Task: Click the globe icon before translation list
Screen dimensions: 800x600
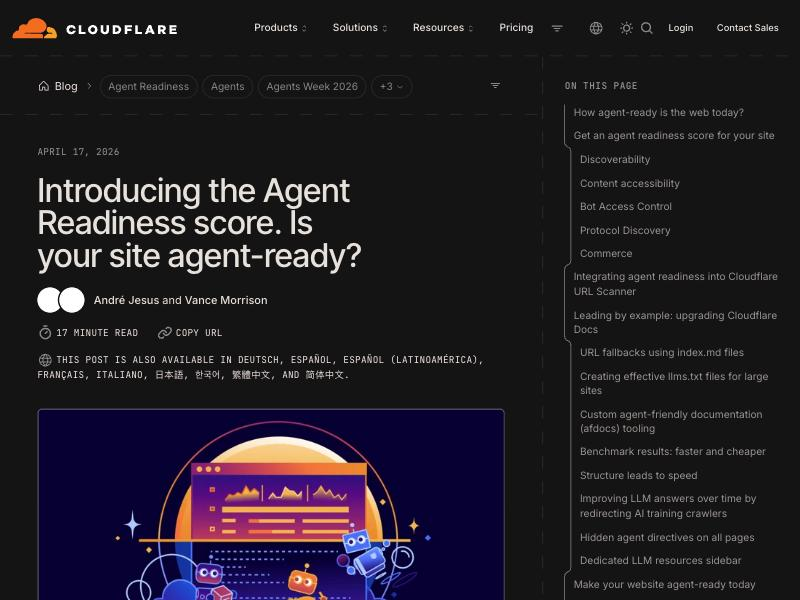Action: pyautogui.click(x=45, y=360)
